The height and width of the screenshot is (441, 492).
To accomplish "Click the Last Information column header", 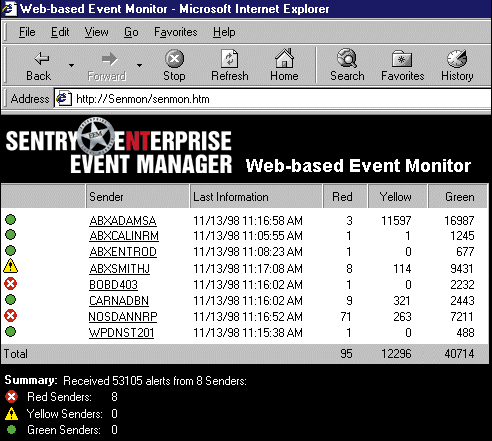I will 256,196.
